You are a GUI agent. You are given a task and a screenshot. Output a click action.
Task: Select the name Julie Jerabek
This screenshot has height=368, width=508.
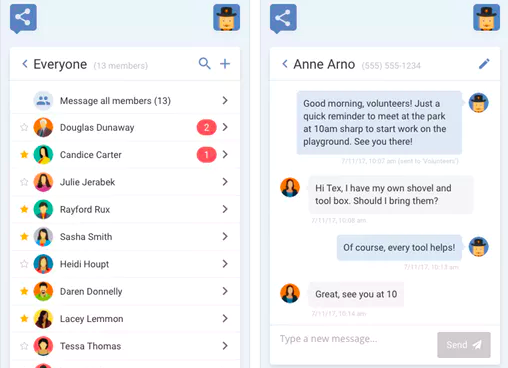(87, 182)
